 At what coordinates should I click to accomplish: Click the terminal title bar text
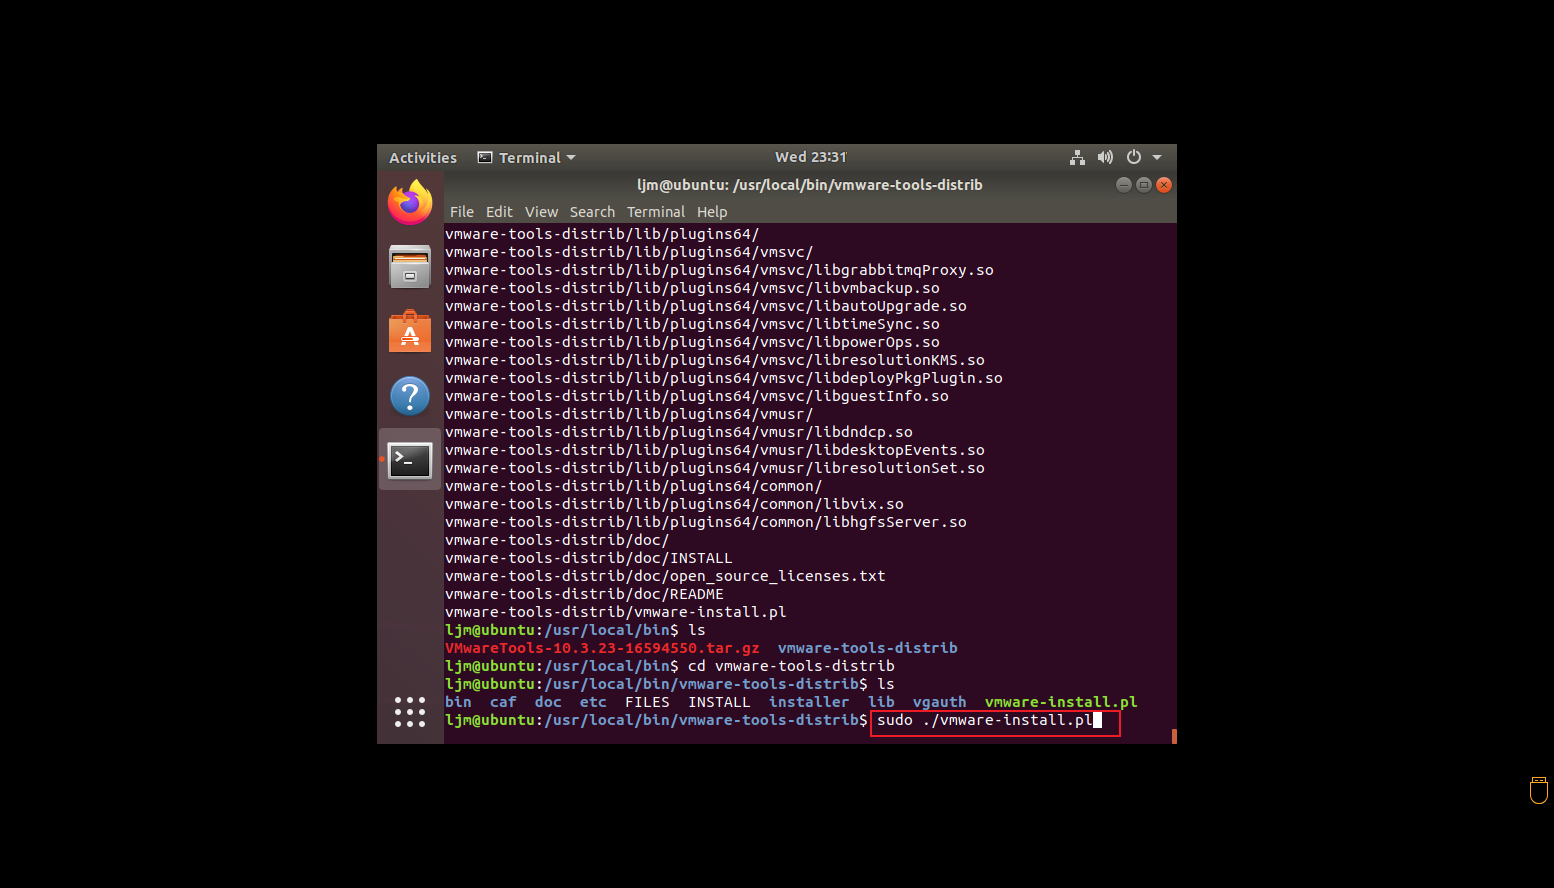tap(810, 185)
